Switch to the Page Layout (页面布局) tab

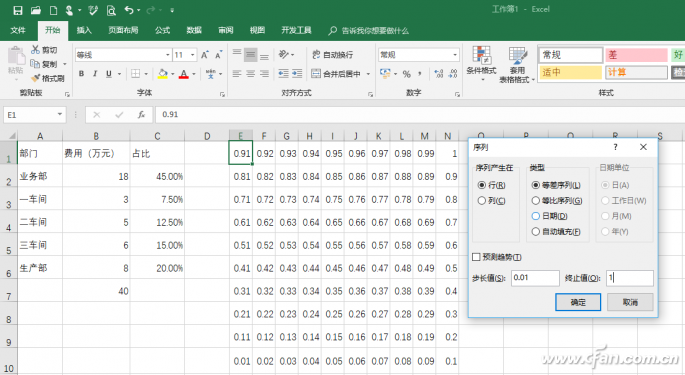point(123,30)
